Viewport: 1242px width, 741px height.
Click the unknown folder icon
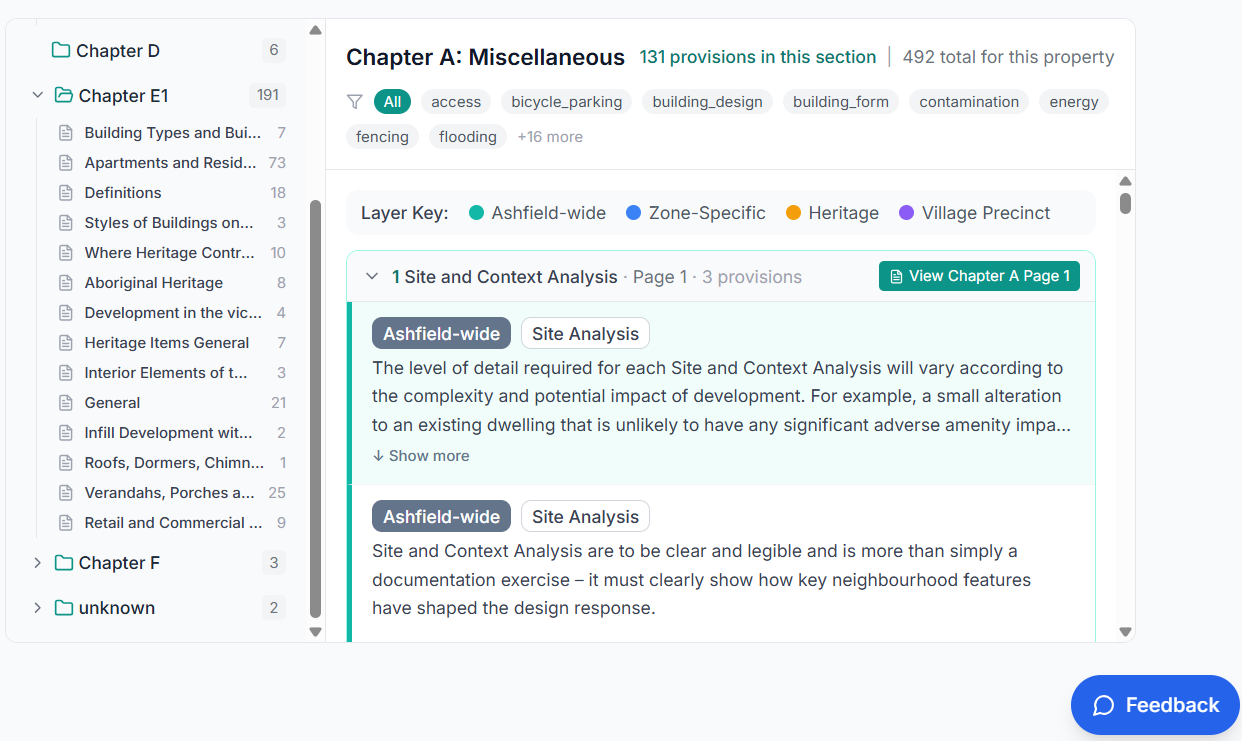[64, 608]
